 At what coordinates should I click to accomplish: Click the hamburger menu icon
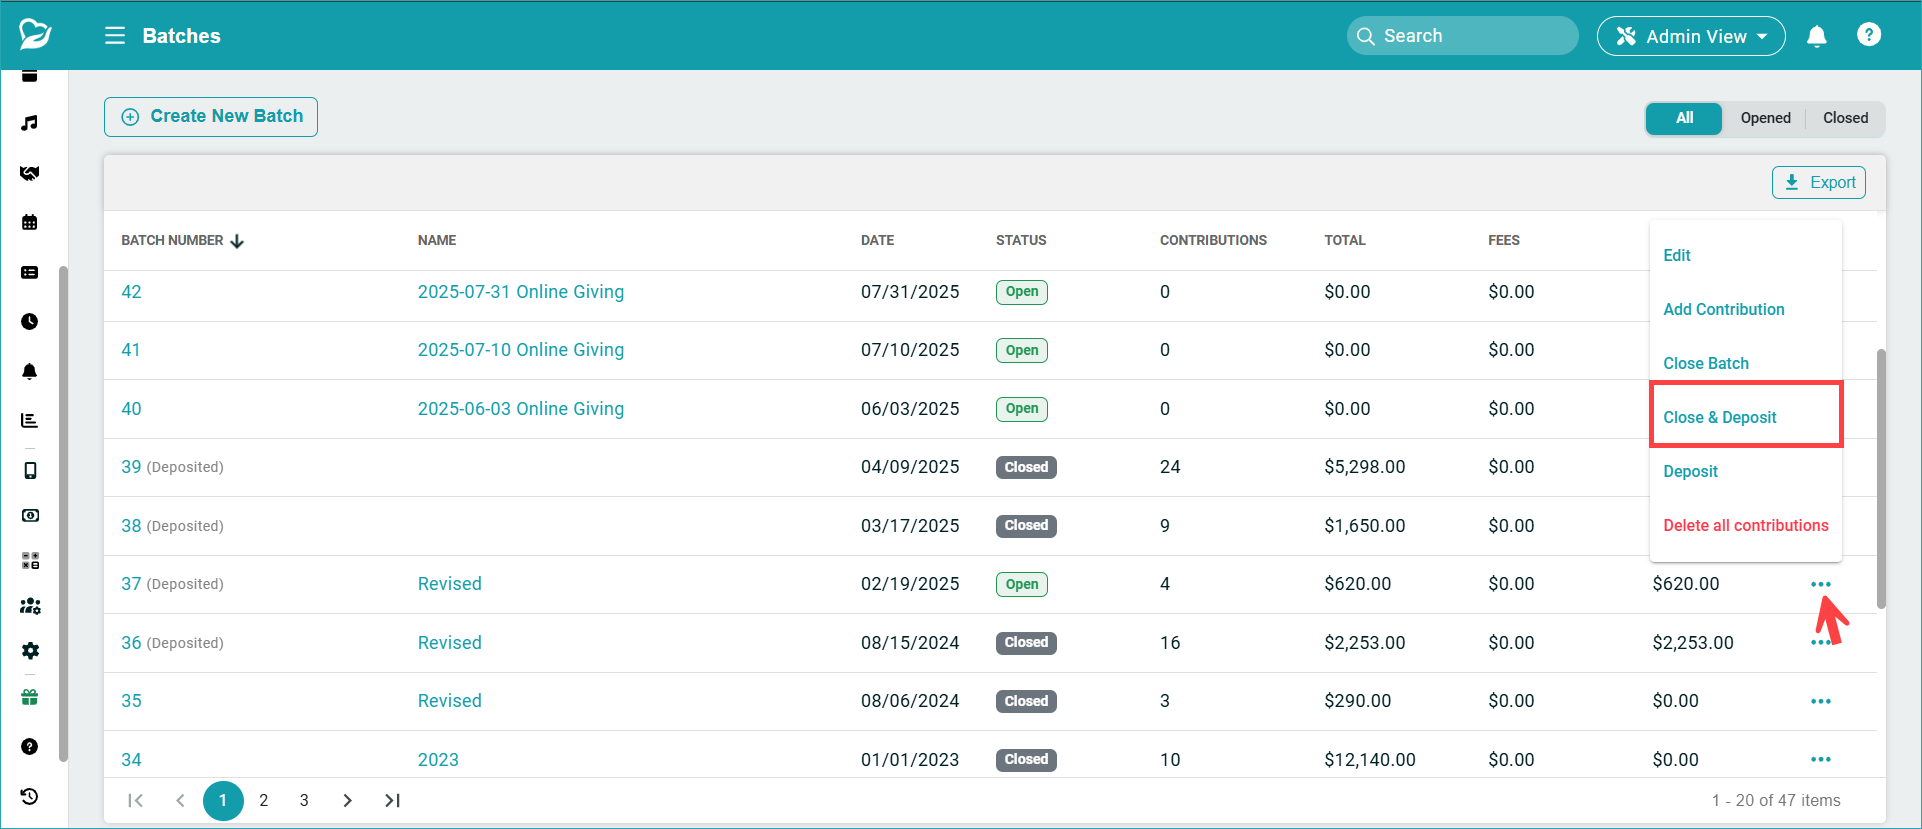(x=115, y=36)
